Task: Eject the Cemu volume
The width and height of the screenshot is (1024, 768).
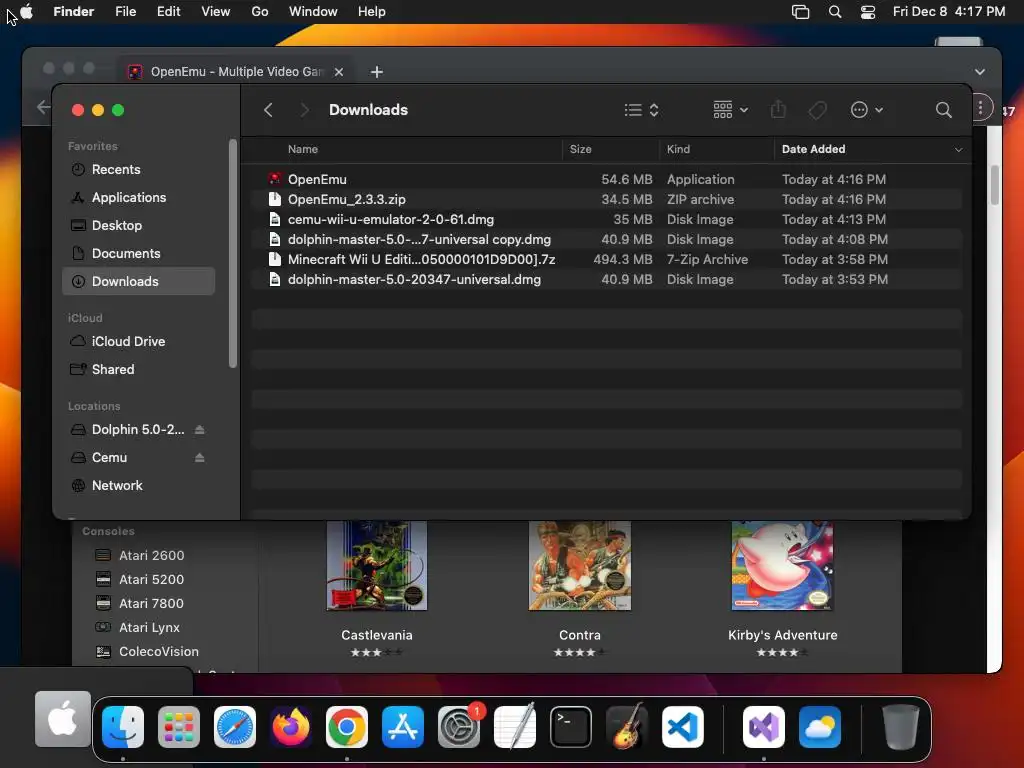Action: (x=200, y=458)
